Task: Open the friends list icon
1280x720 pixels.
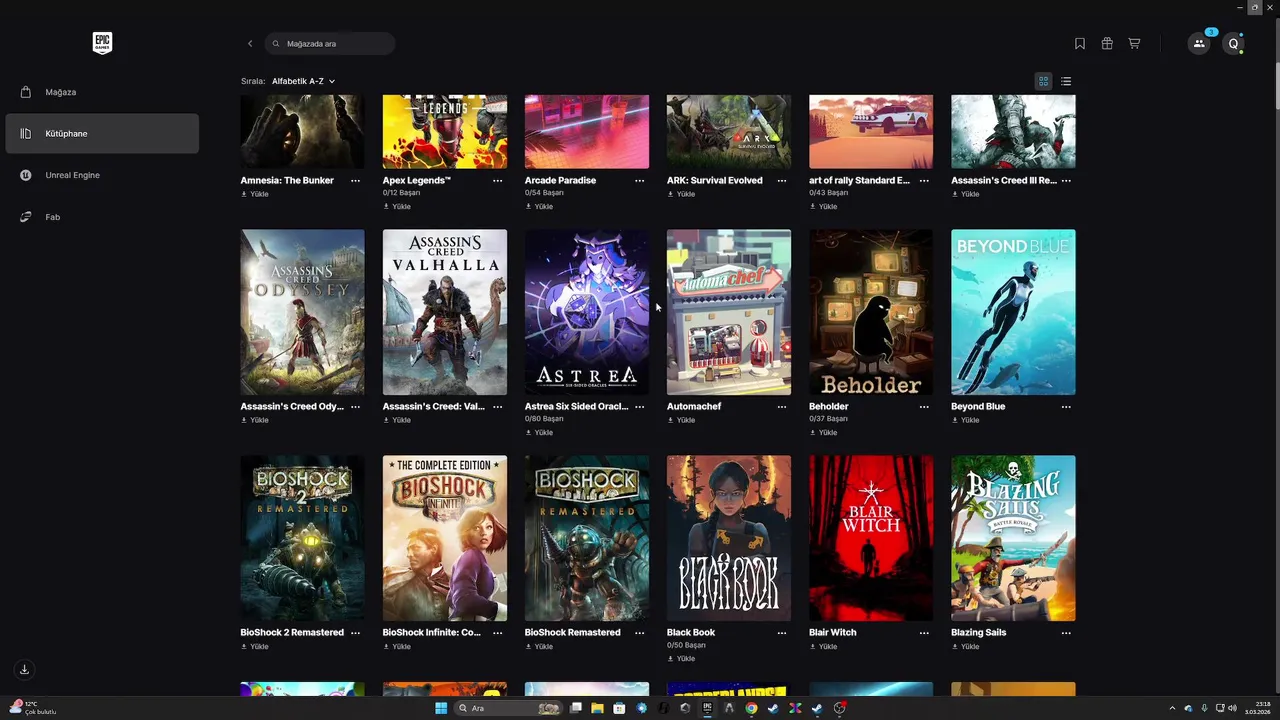Action: tap(1199, 44)
